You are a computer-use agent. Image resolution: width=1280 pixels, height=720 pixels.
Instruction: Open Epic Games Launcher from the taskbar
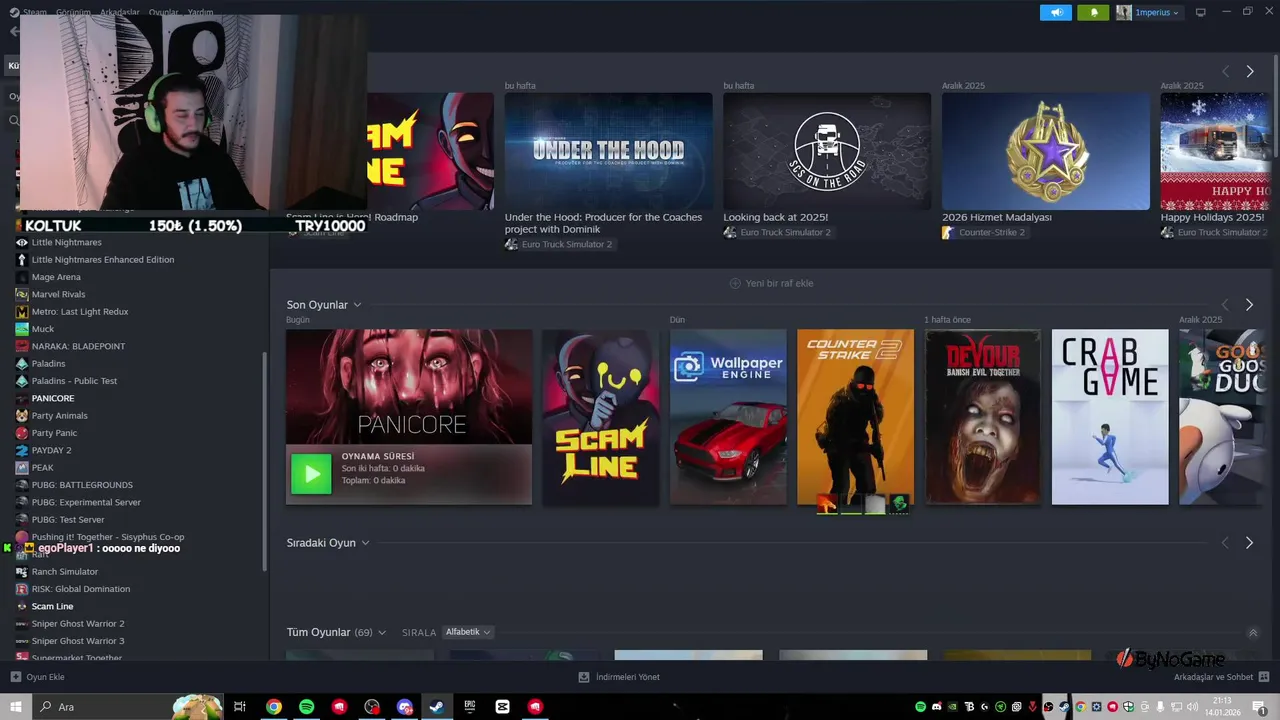(x=470, y=707)
